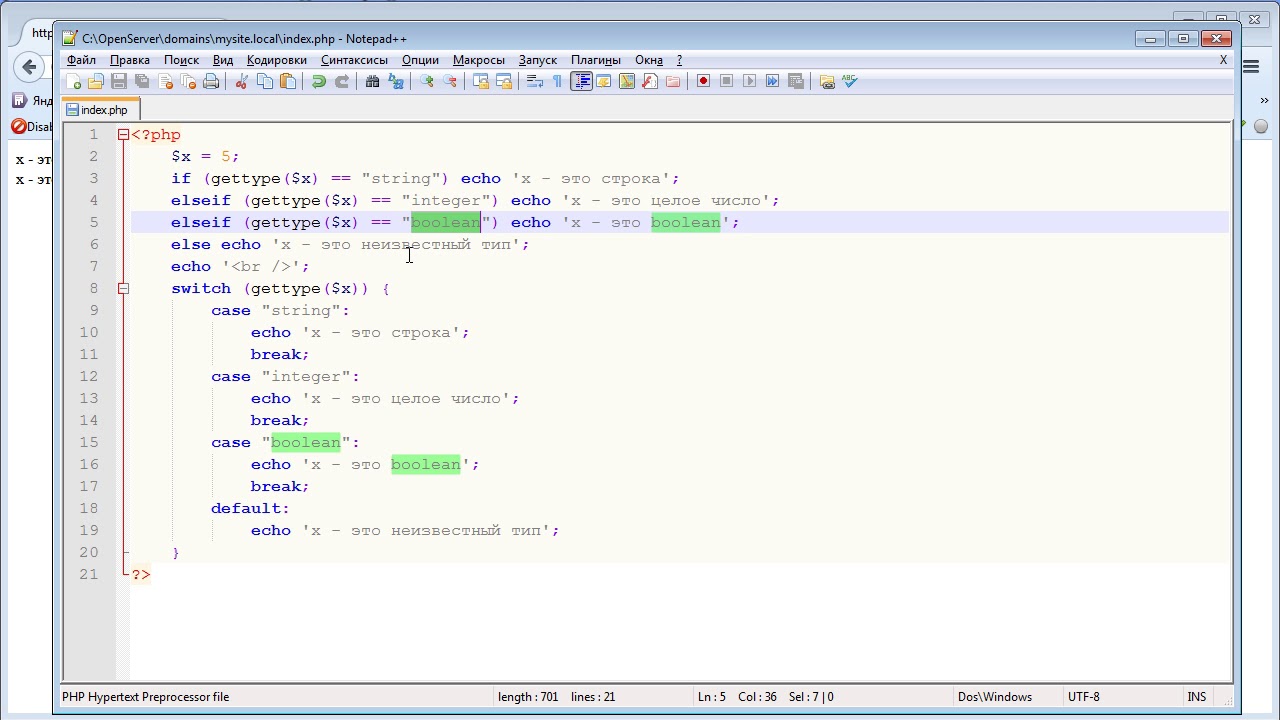
Task: Print the document using the printer icon
Action: coord(211,82)
